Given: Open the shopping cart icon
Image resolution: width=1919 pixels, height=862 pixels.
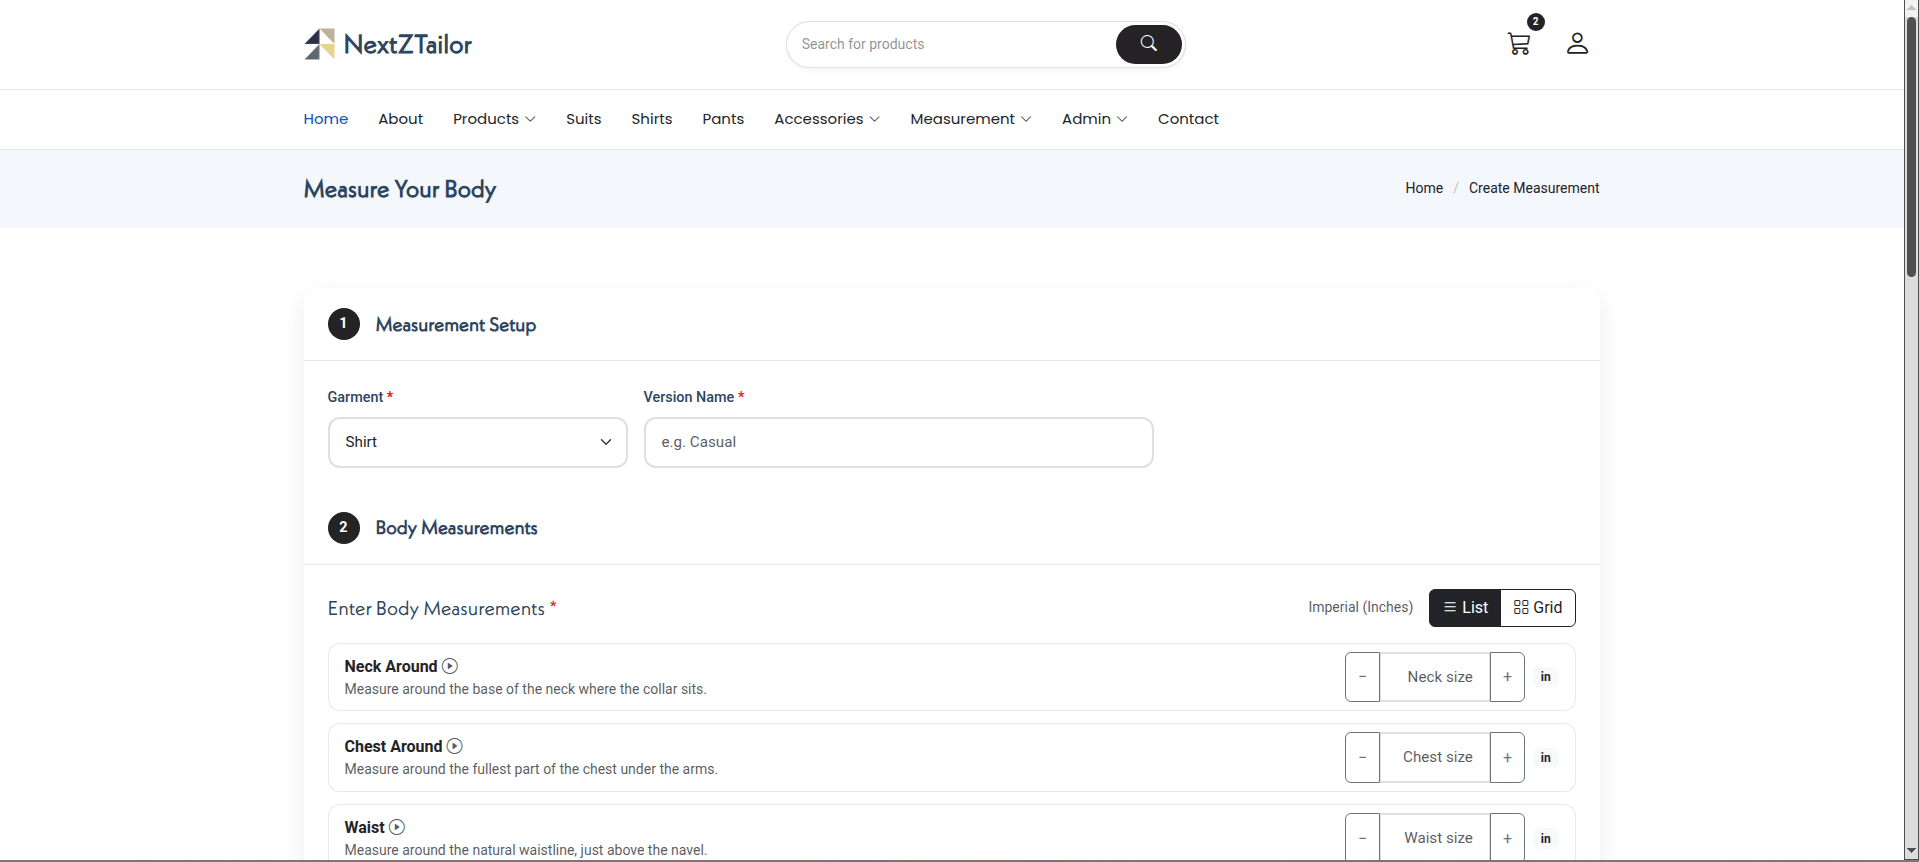Looking at the screenshot, I should (x=1519, y=44).
